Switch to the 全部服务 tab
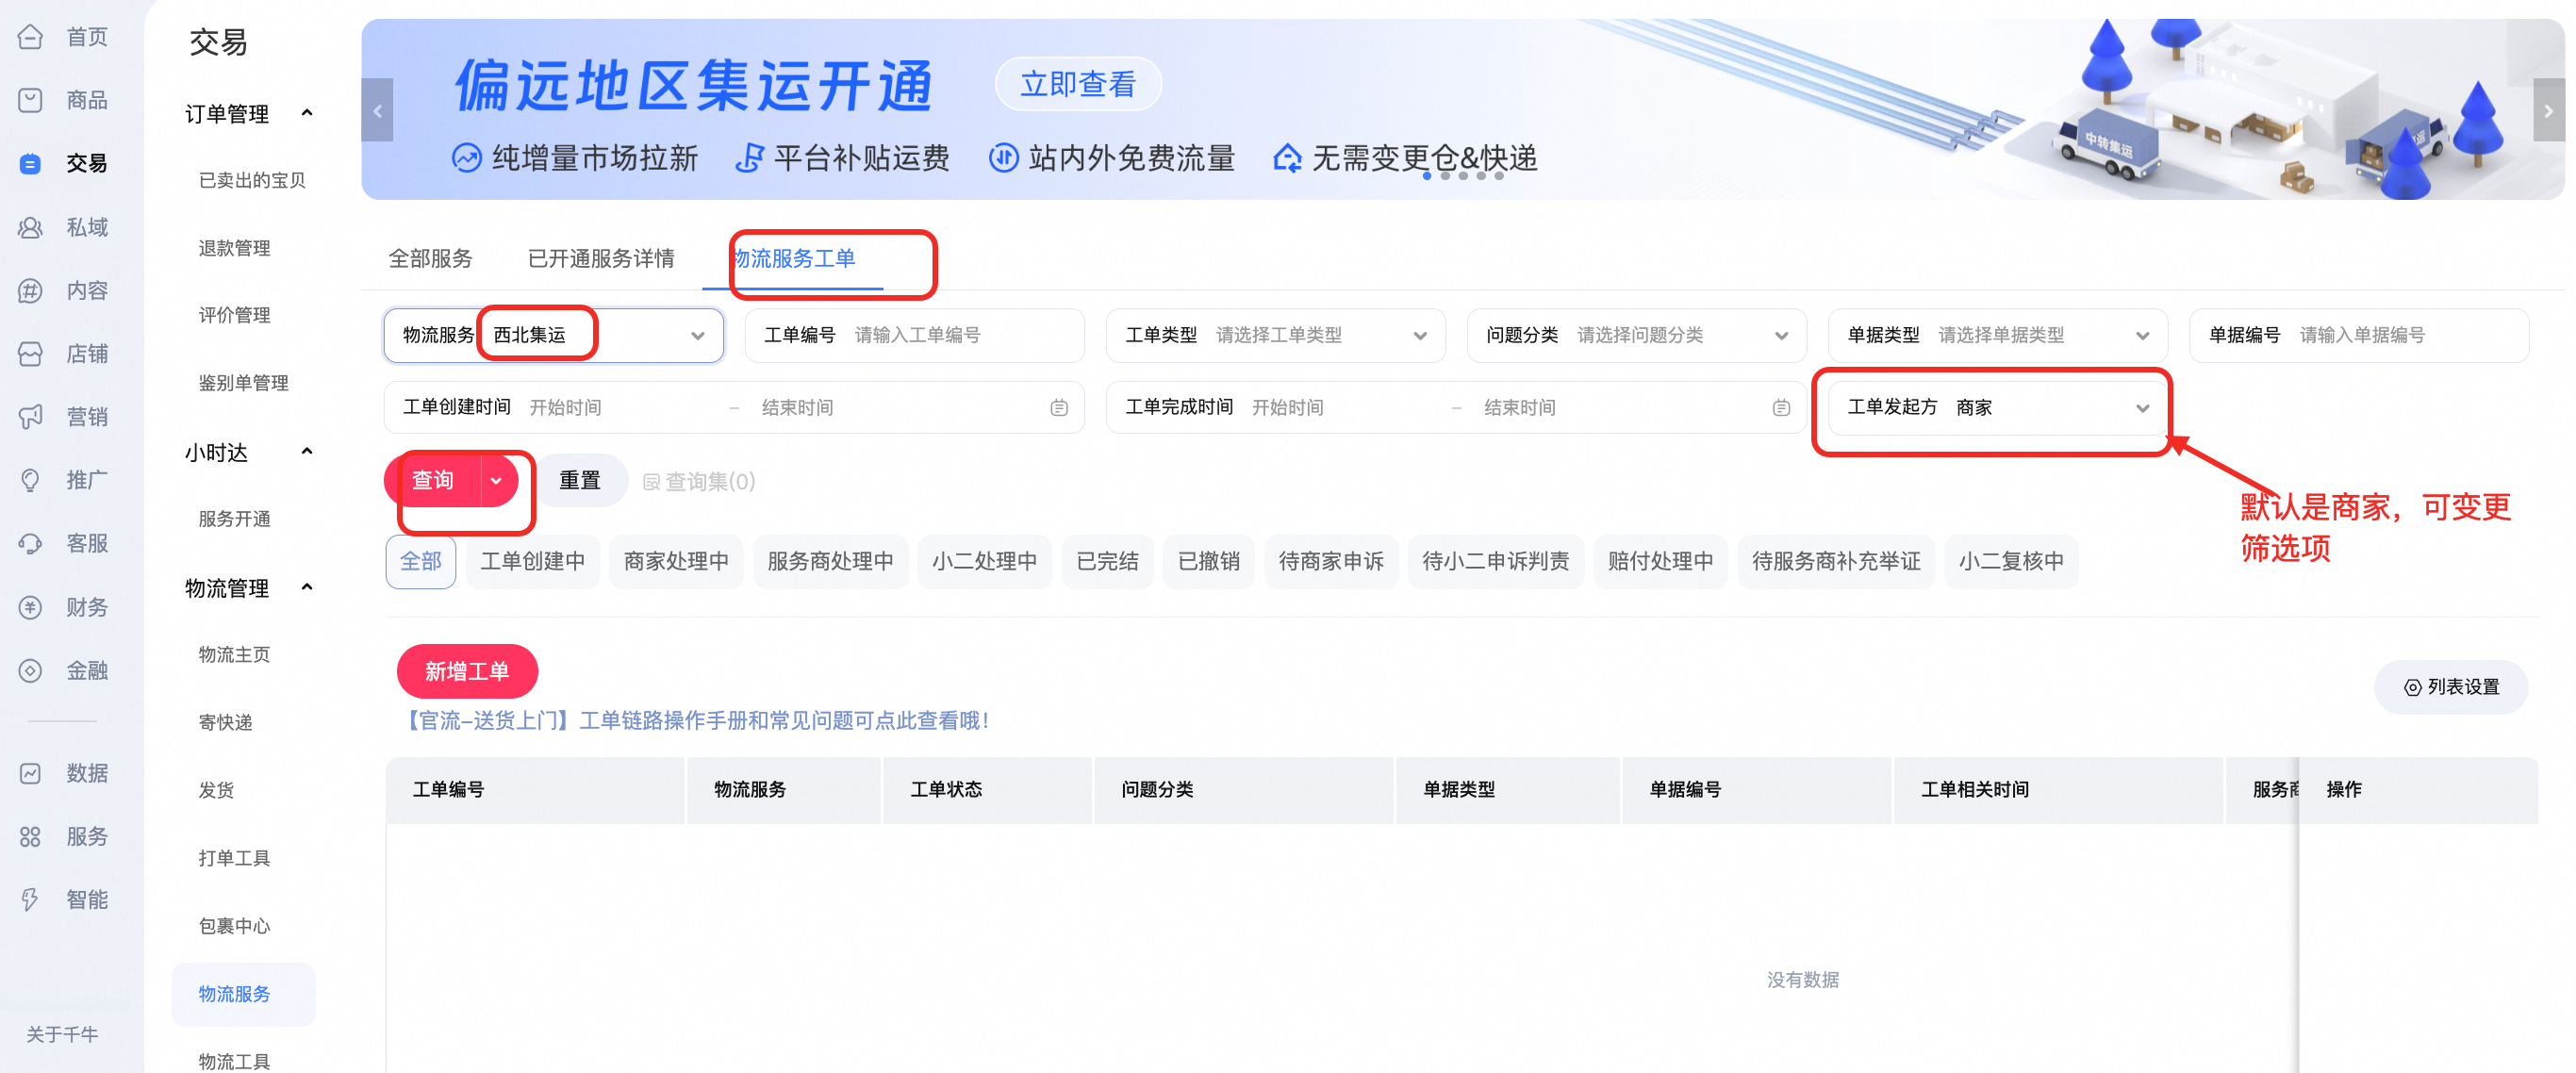Screen dimensions: 2576x1073 [x=430, y=259]
